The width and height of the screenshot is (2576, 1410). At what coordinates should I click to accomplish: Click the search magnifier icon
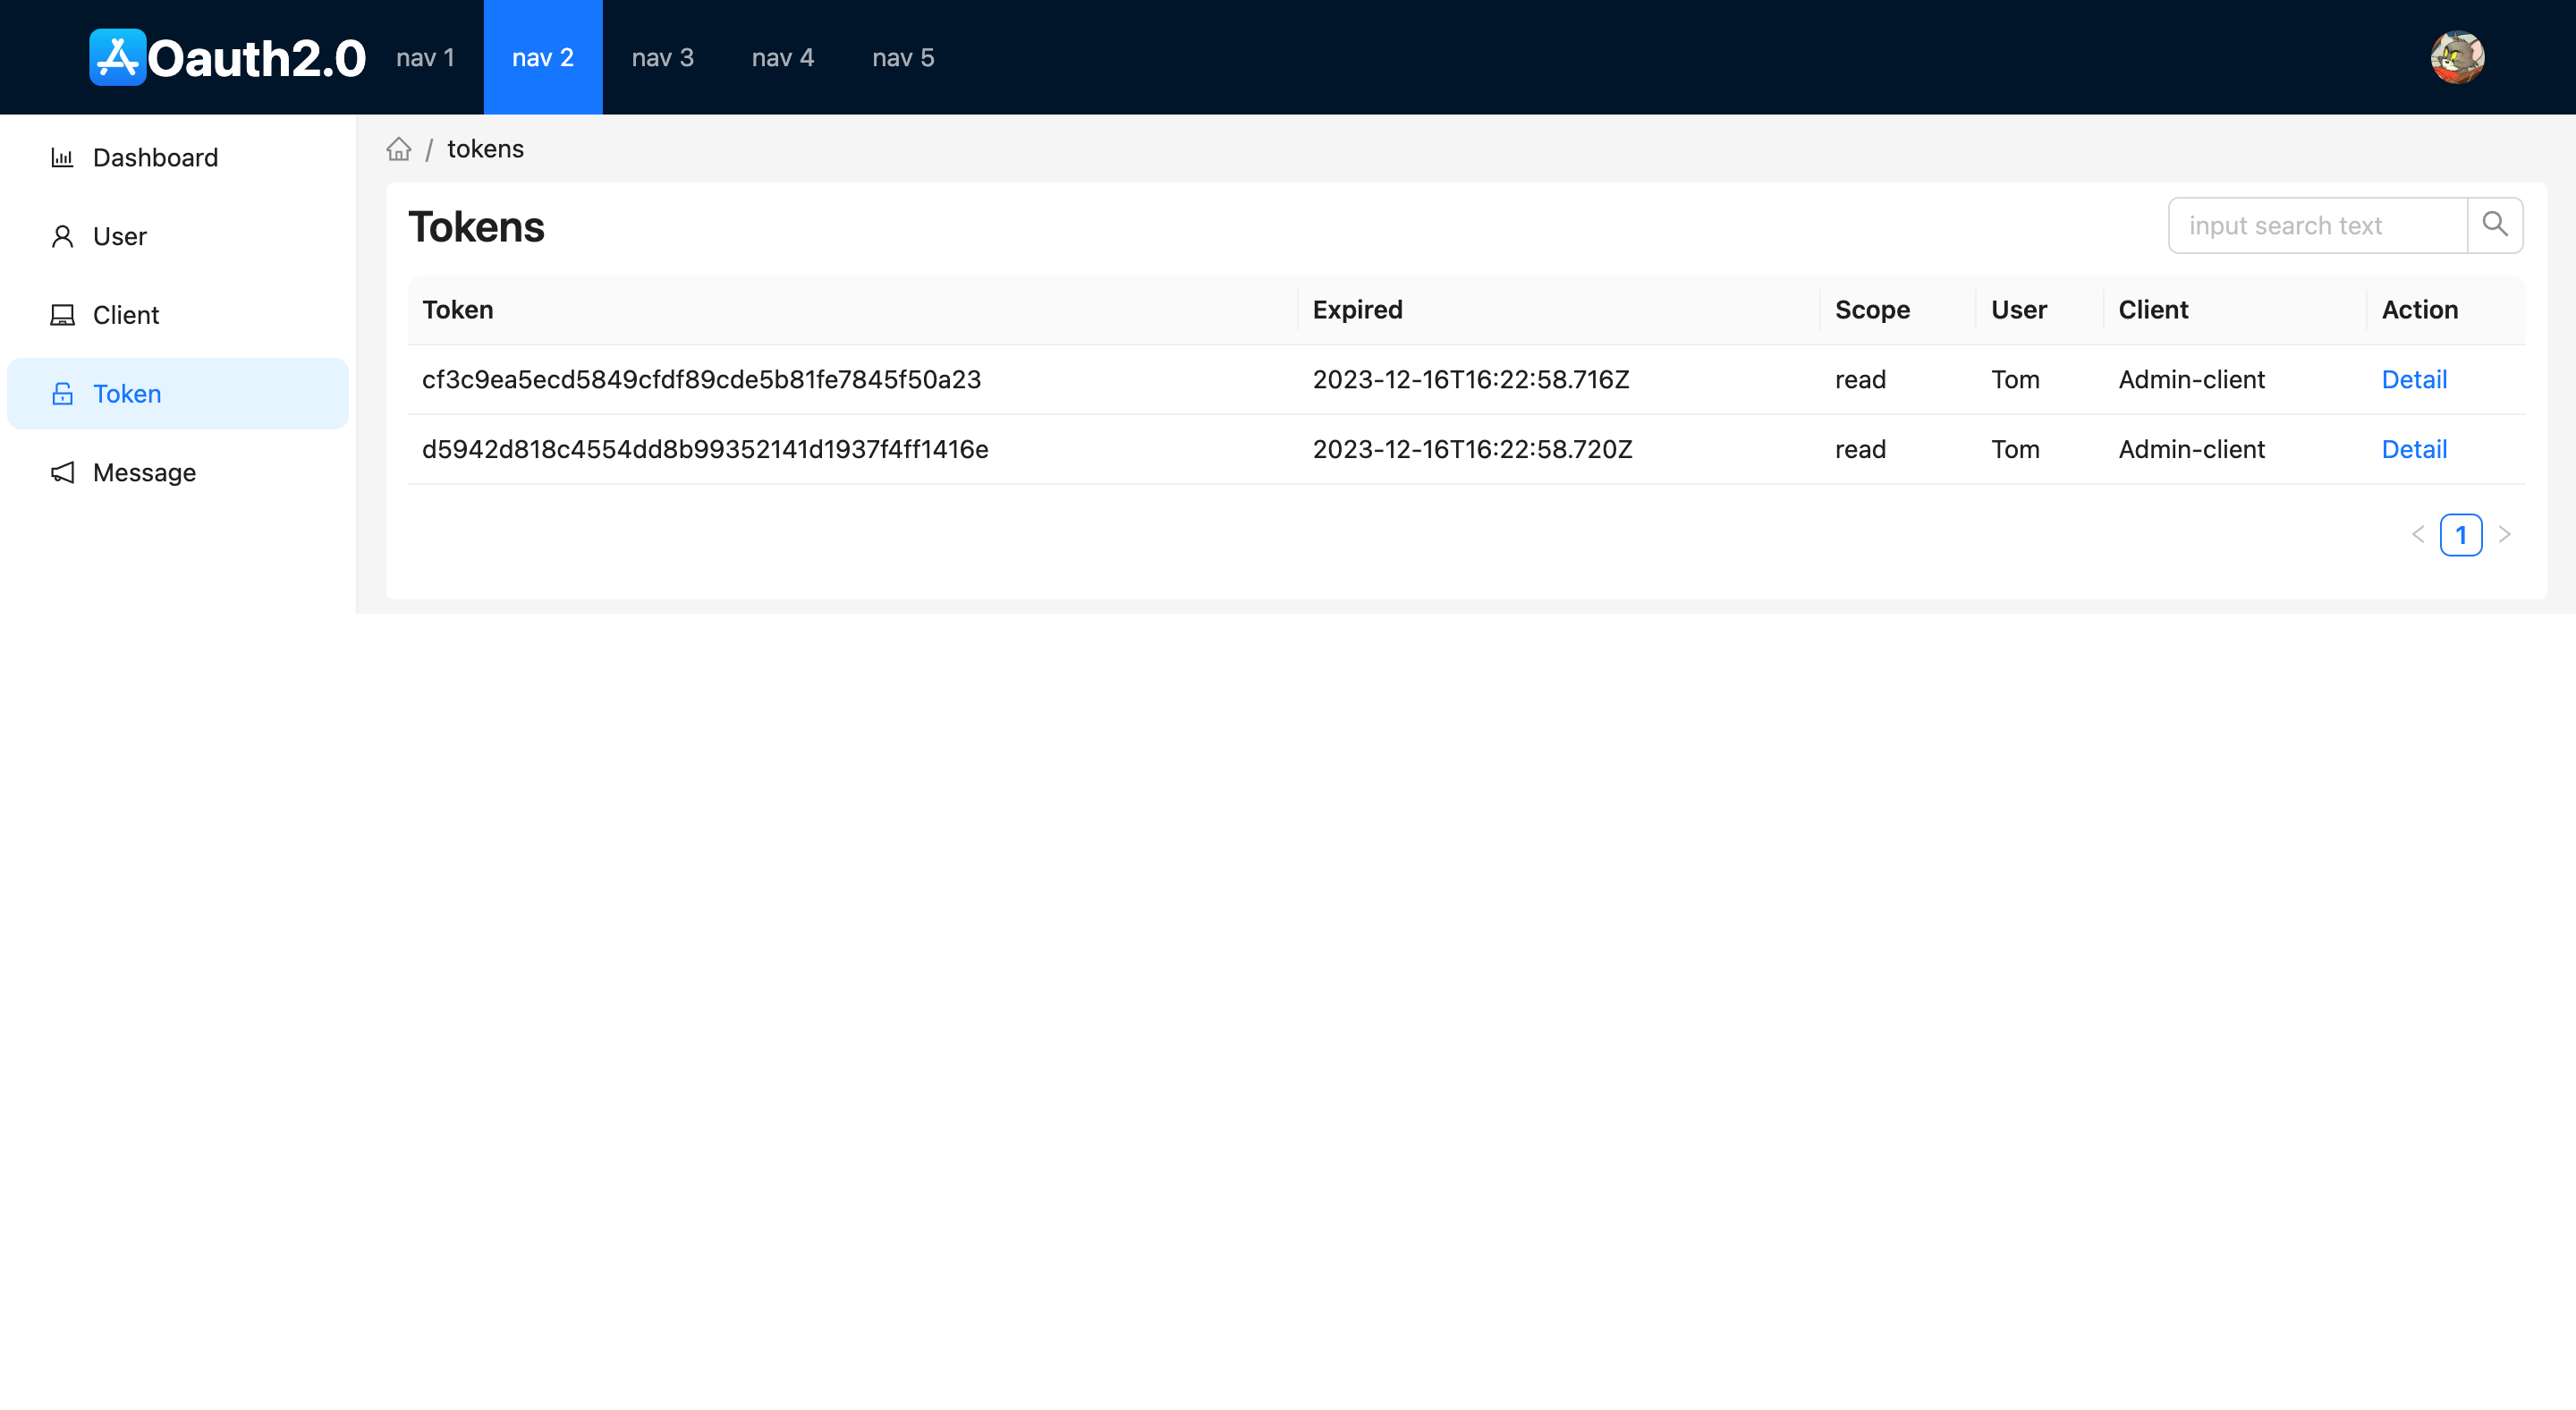2495,224
